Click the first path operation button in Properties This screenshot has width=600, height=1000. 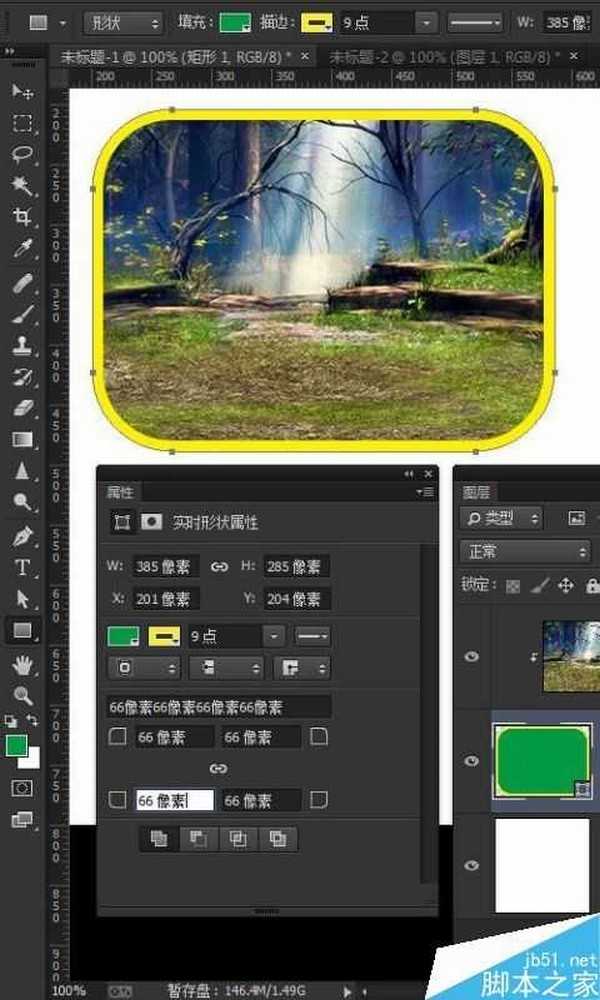coord(158,839)
